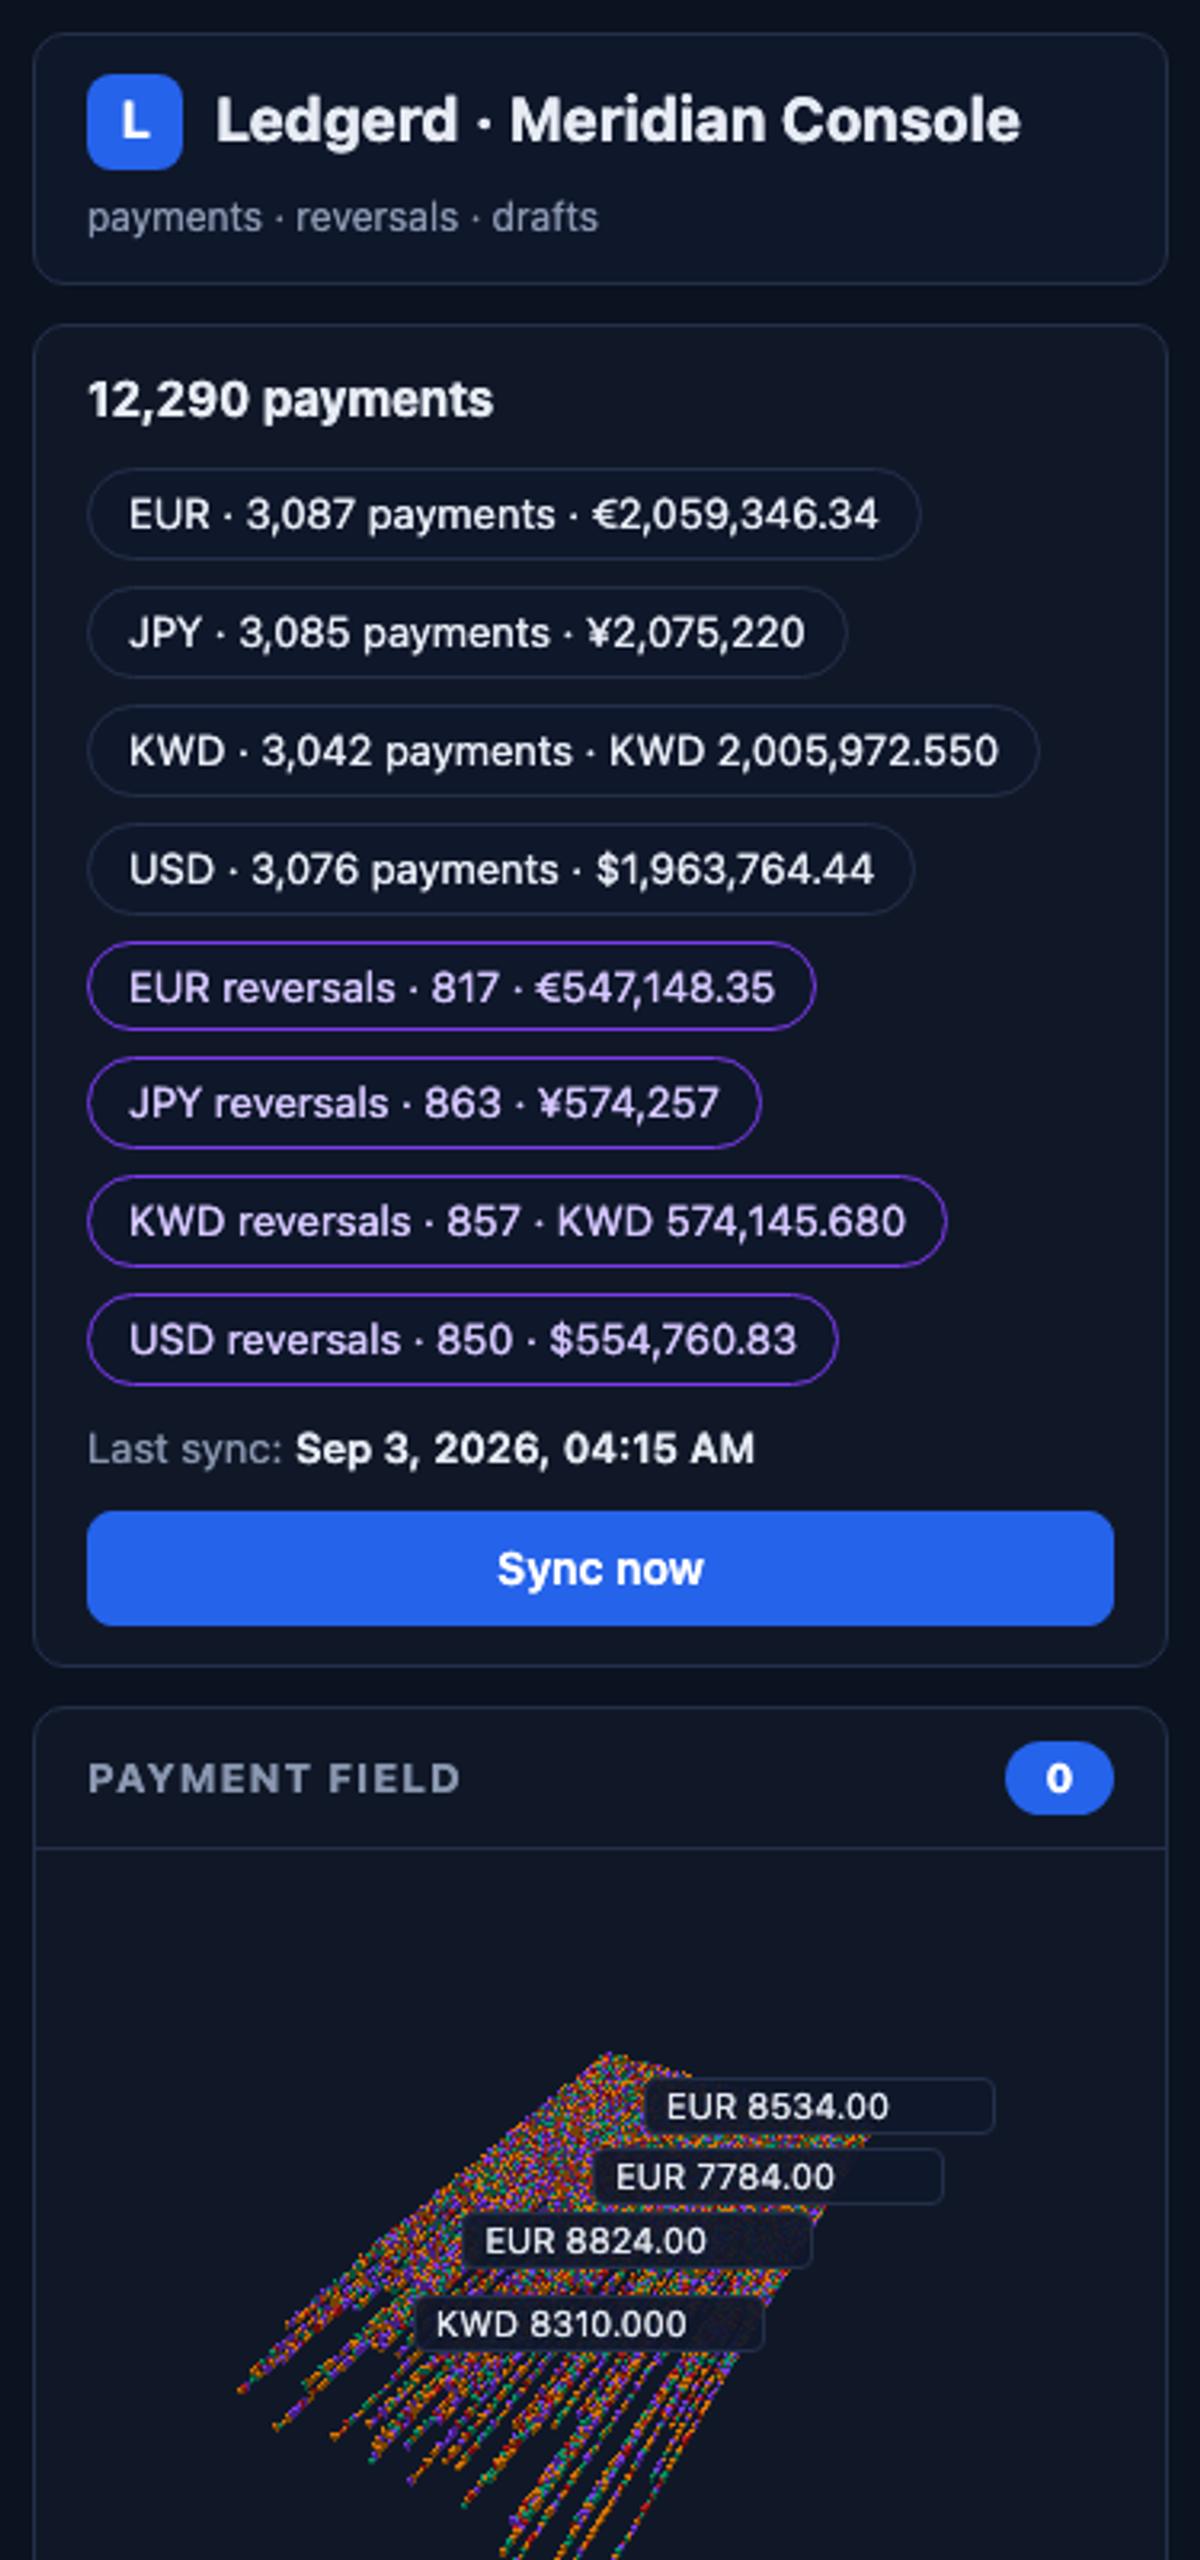Click the payments · reversals · drafts subtitle
Image resolution: width=1200 pixels, height=2560 pixels.
coord(343,217)
